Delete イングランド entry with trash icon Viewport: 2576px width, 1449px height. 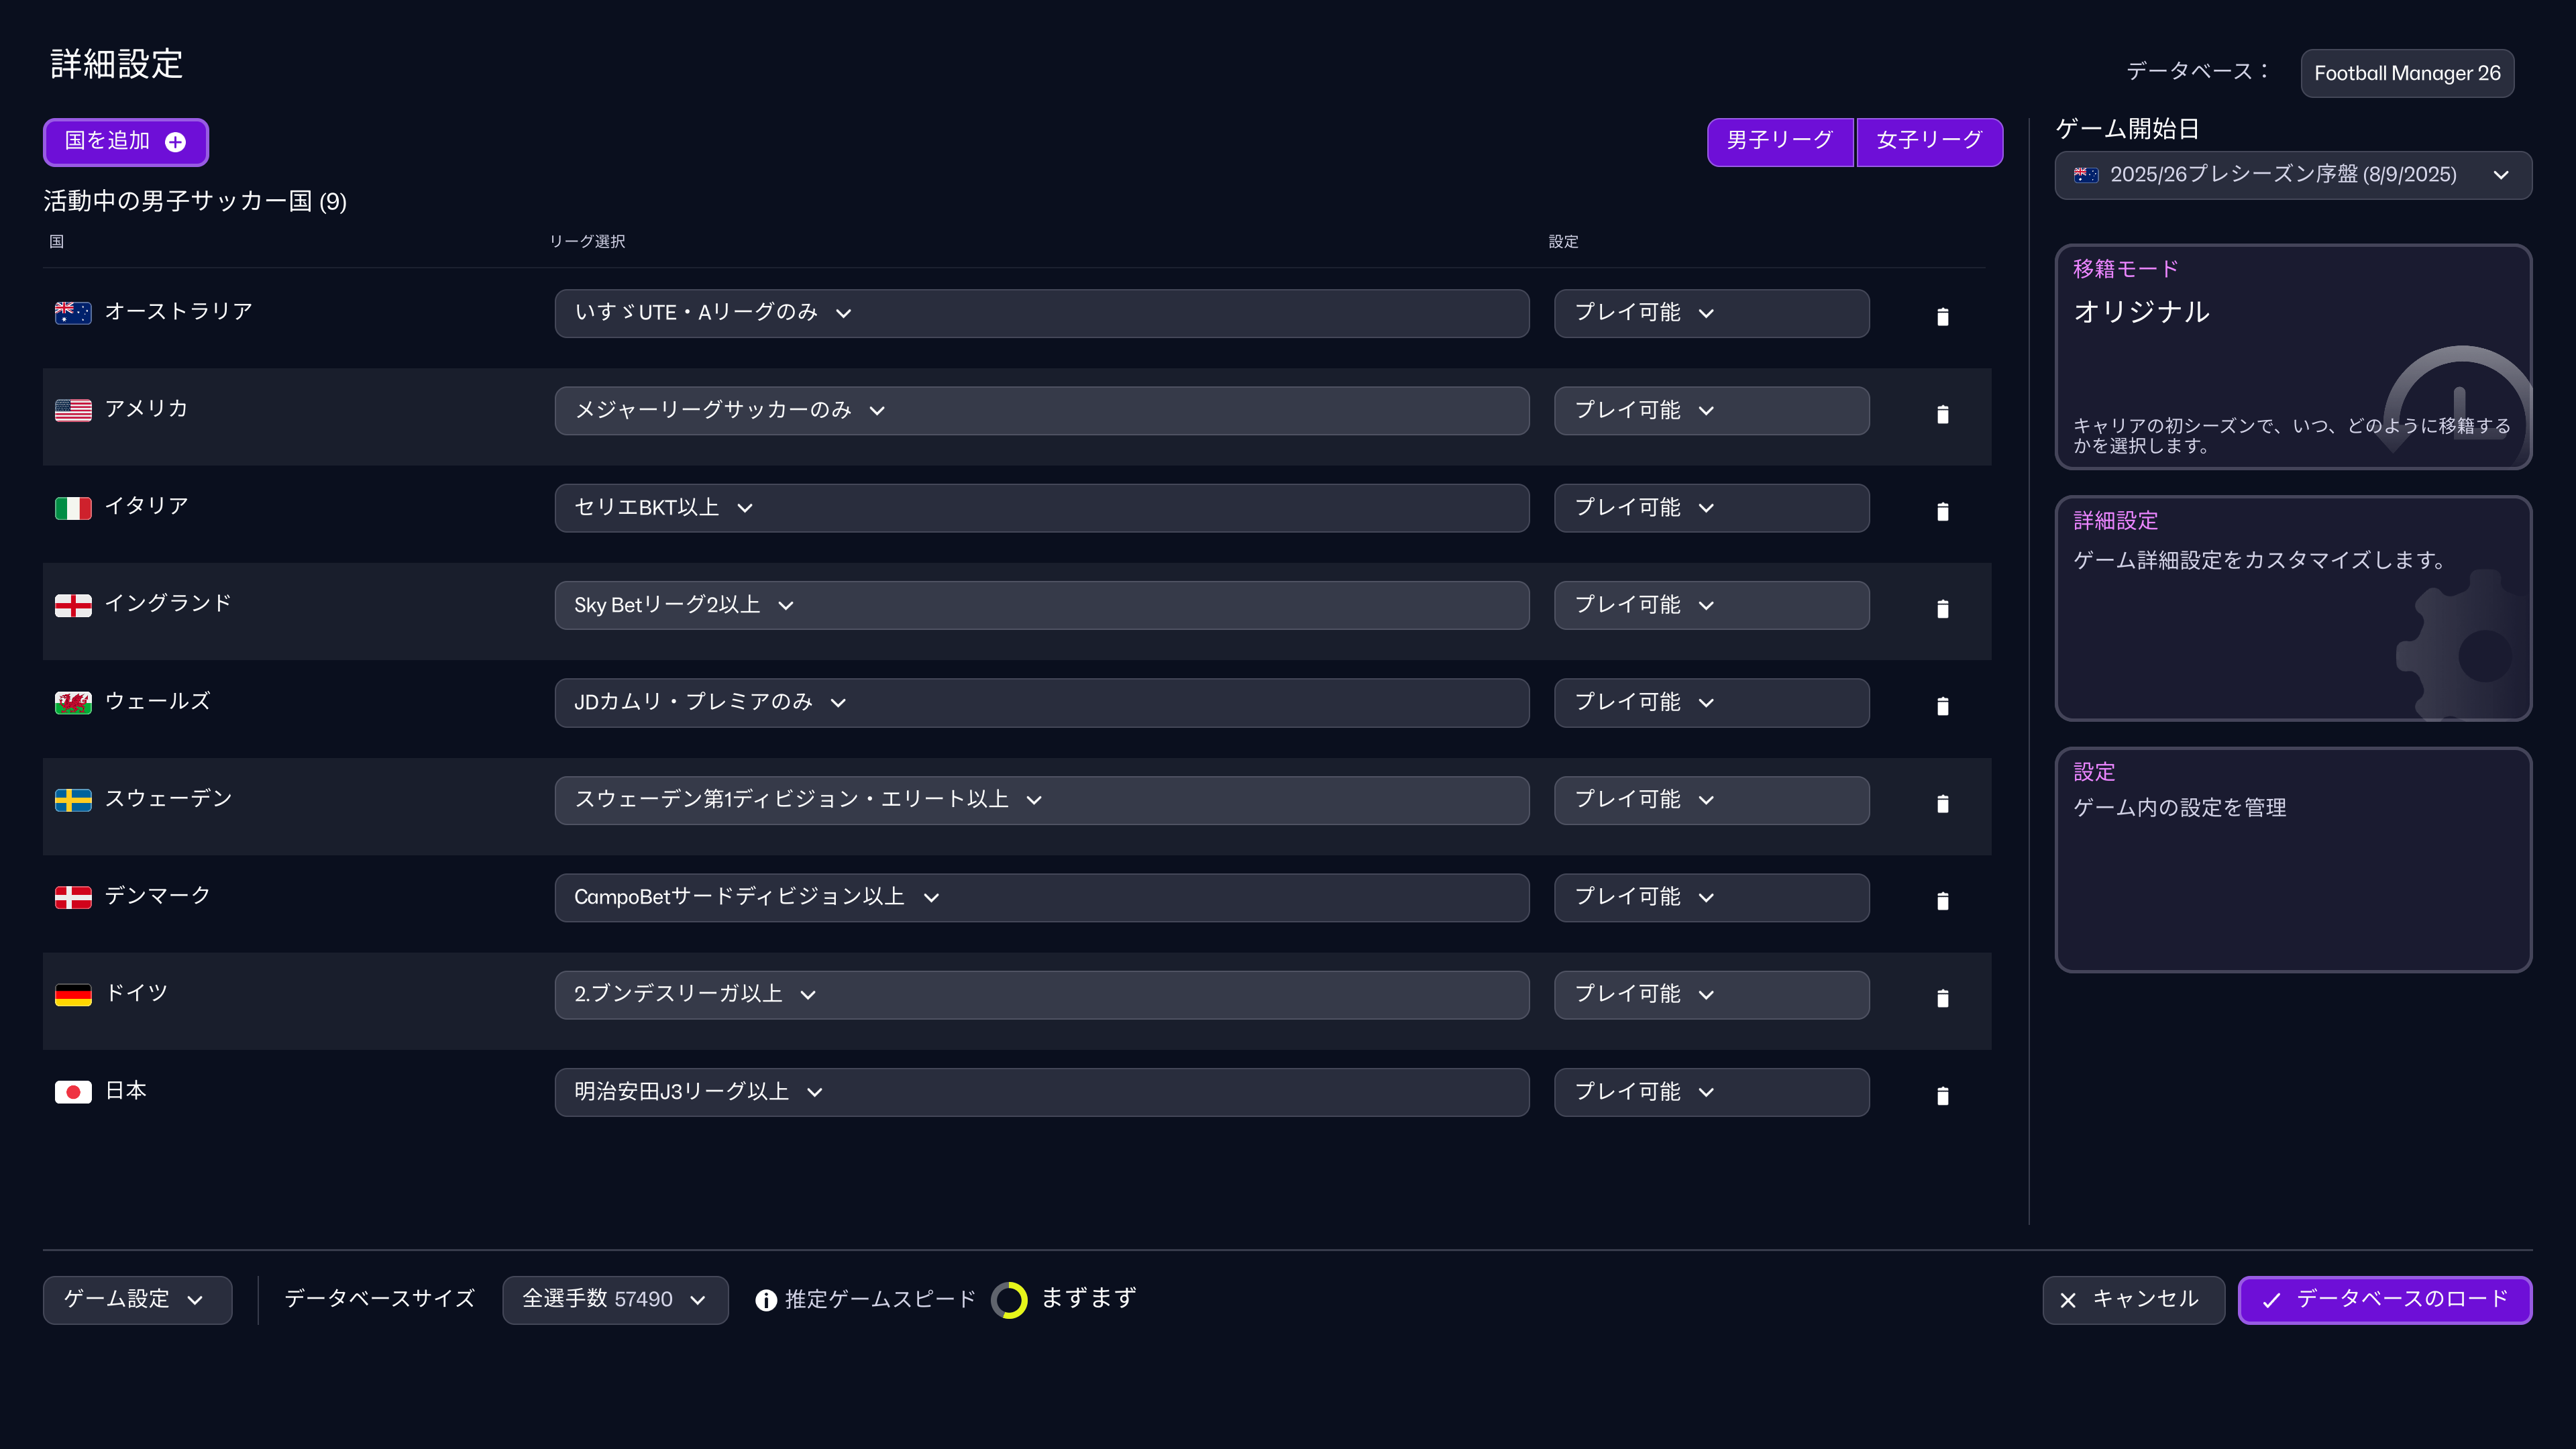(x=1943, y=608)
